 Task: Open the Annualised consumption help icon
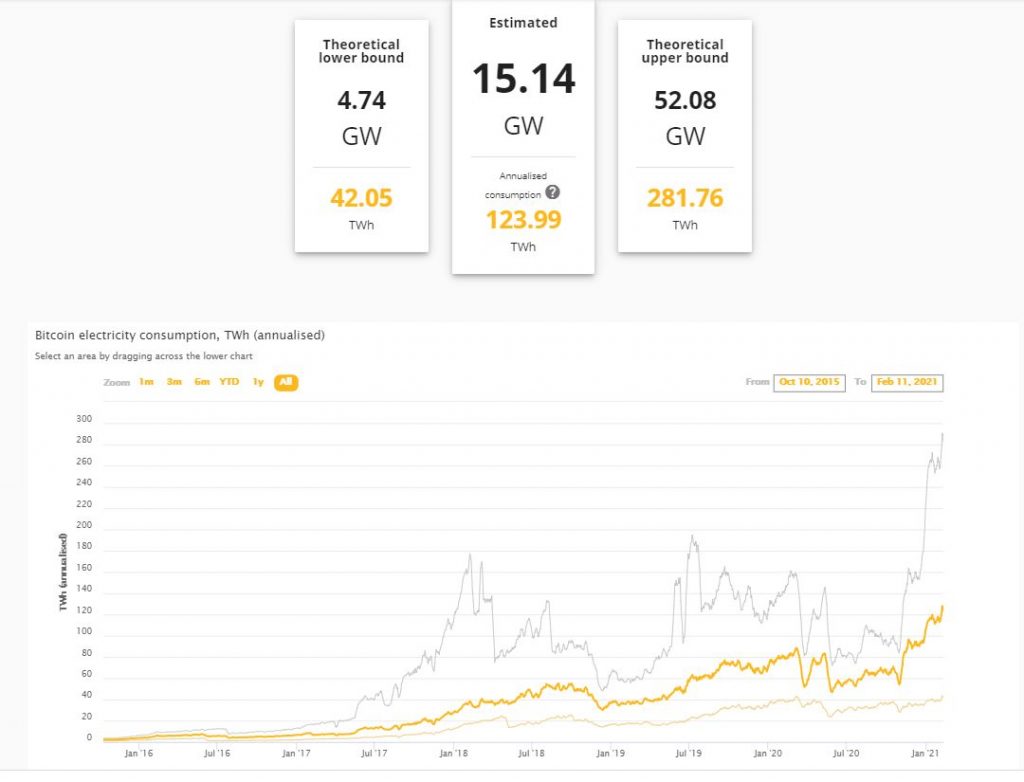(552, 192)
